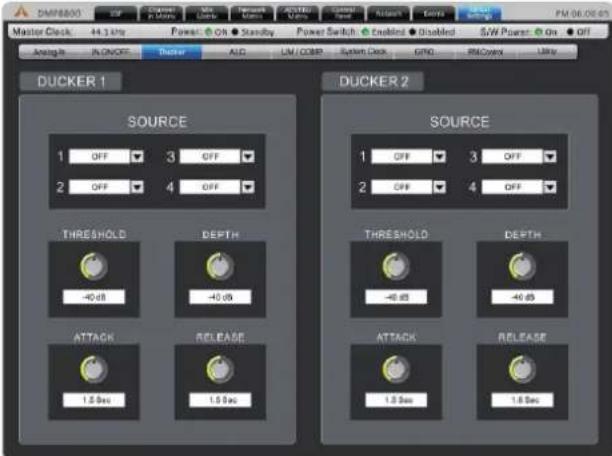612x456 pixels.
Task: Click Ducker 2 Attack knob
Action: (x=396, y=369)
